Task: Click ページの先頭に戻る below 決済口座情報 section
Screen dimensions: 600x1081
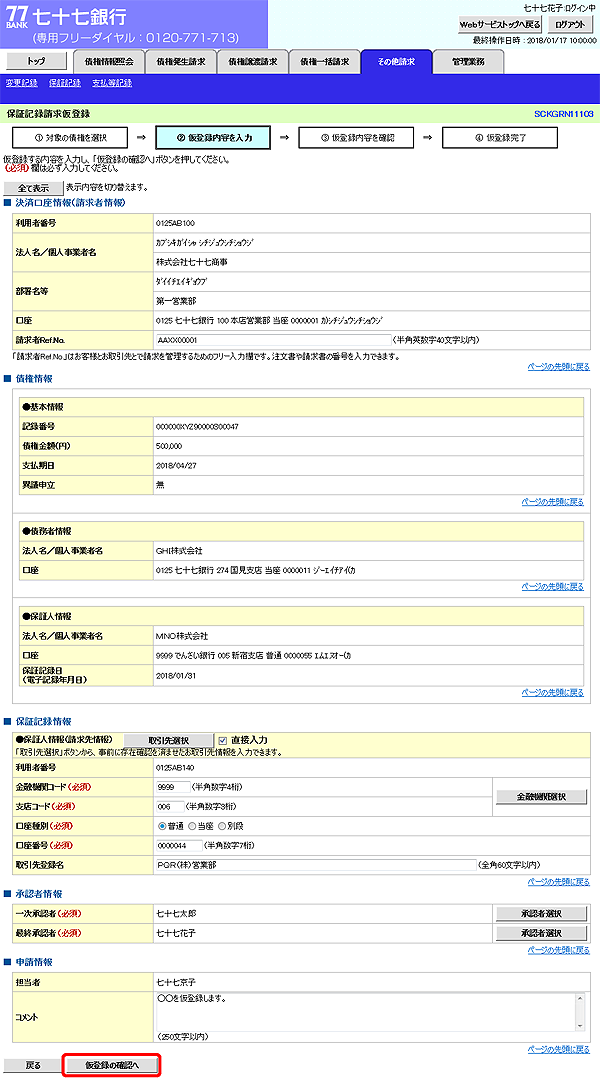Action: coord(559,367)
